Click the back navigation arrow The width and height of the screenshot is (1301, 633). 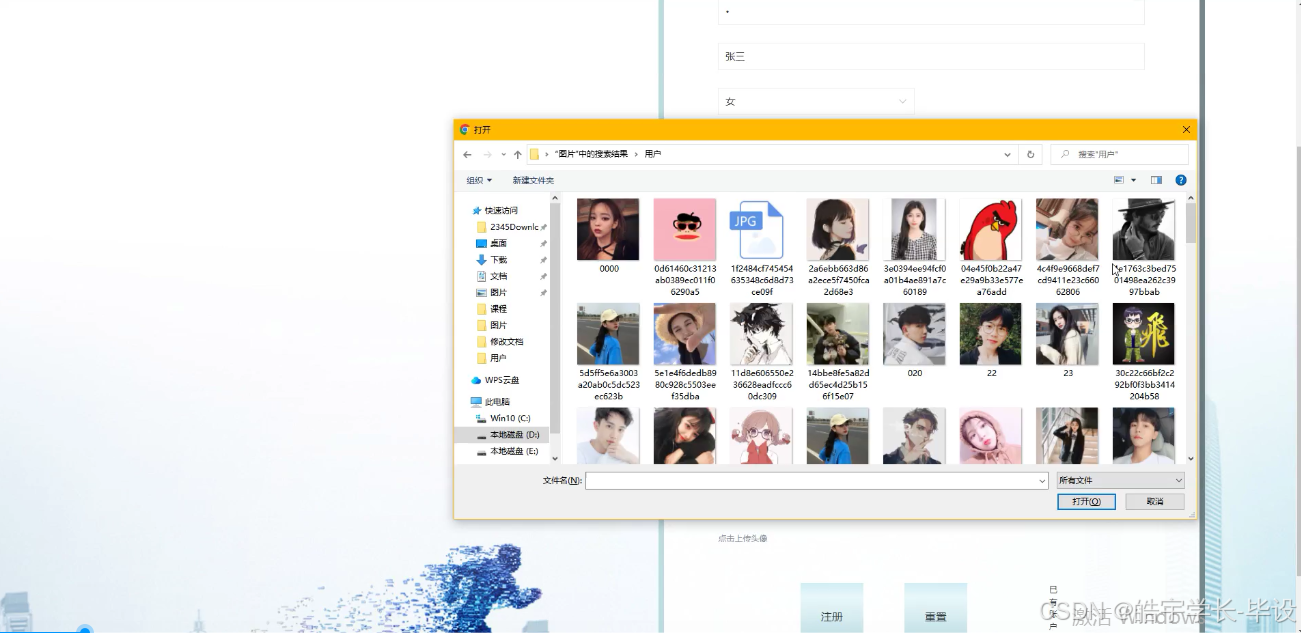coord(467,154)
